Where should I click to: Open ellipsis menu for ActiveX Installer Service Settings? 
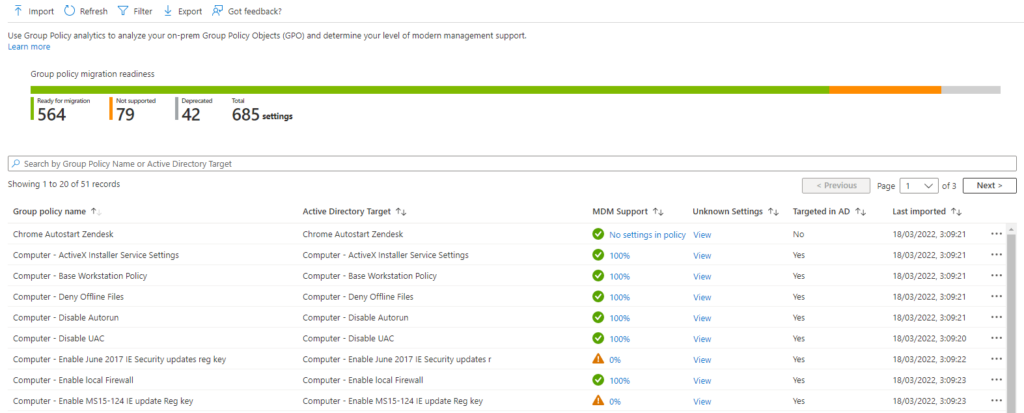point(996,254)
